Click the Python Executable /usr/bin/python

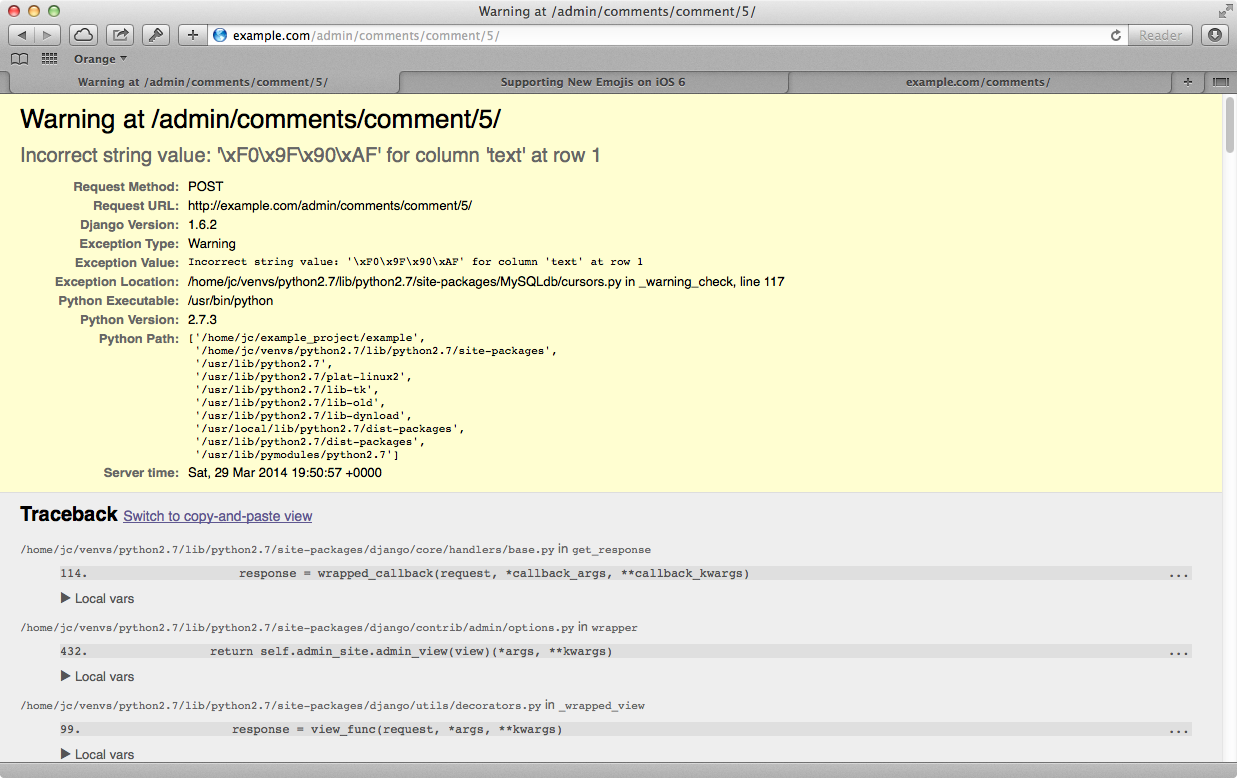click(231, 301)
